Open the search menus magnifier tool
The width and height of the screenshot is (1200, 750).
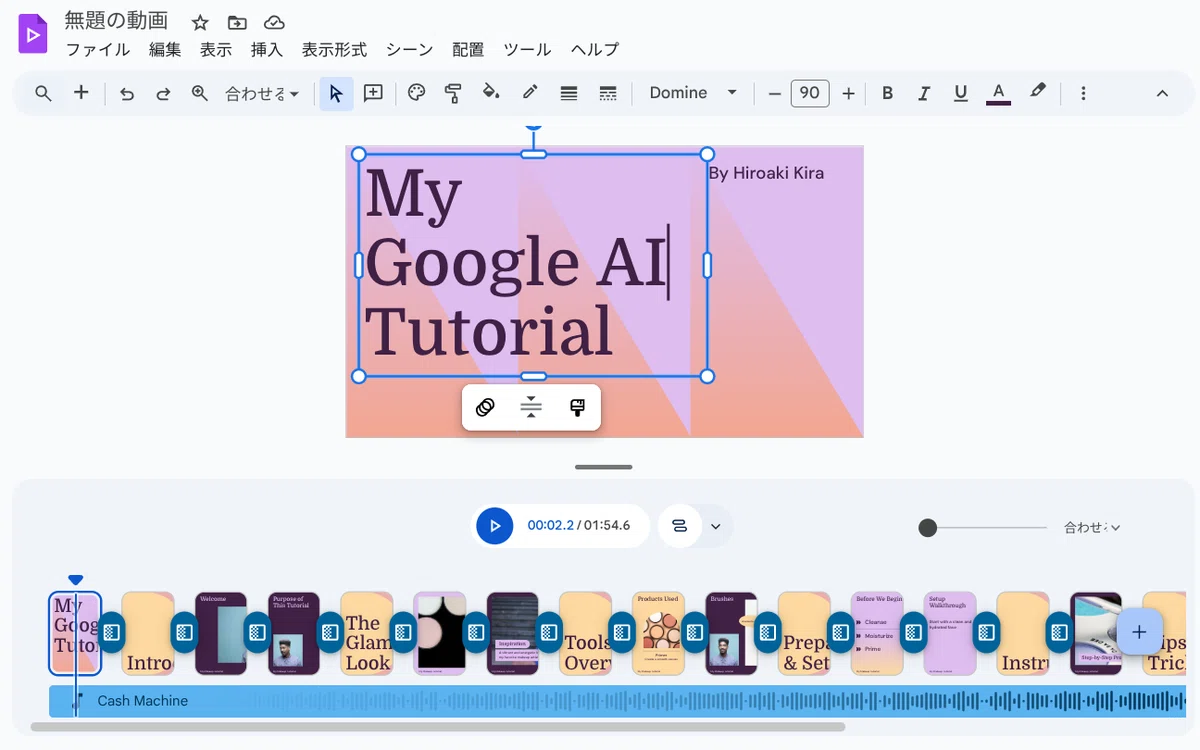pyautogui.click(x=43, y=93)
